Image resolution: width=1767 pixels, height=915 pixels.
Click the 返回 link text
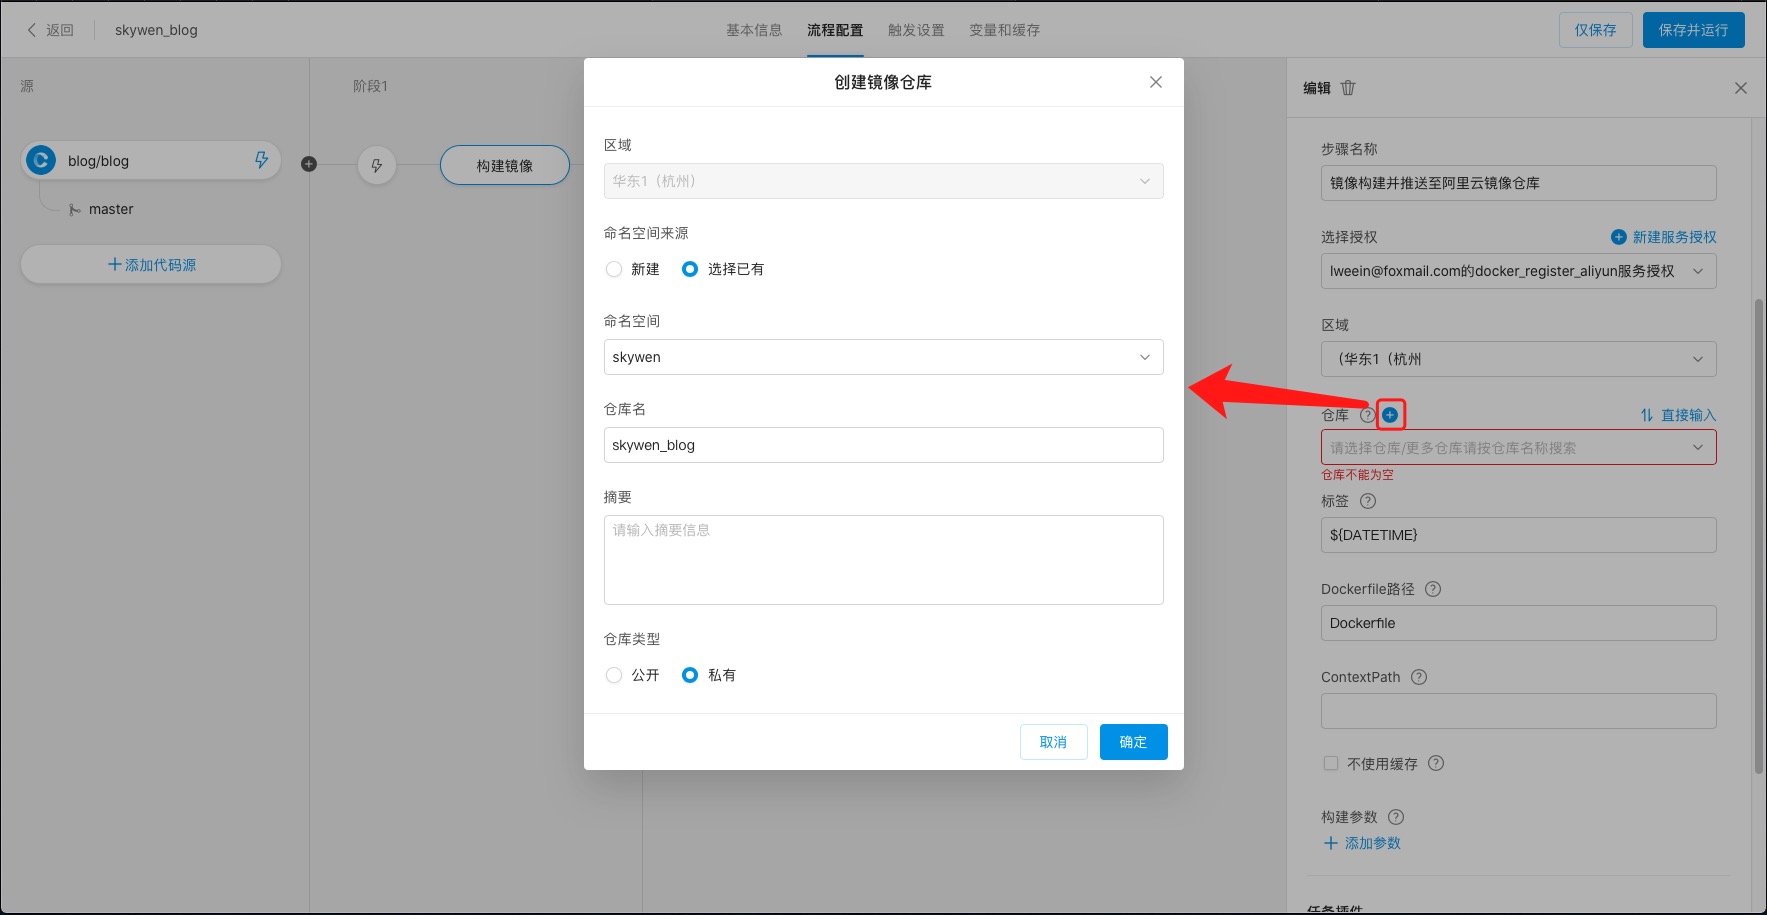(60, 30)
